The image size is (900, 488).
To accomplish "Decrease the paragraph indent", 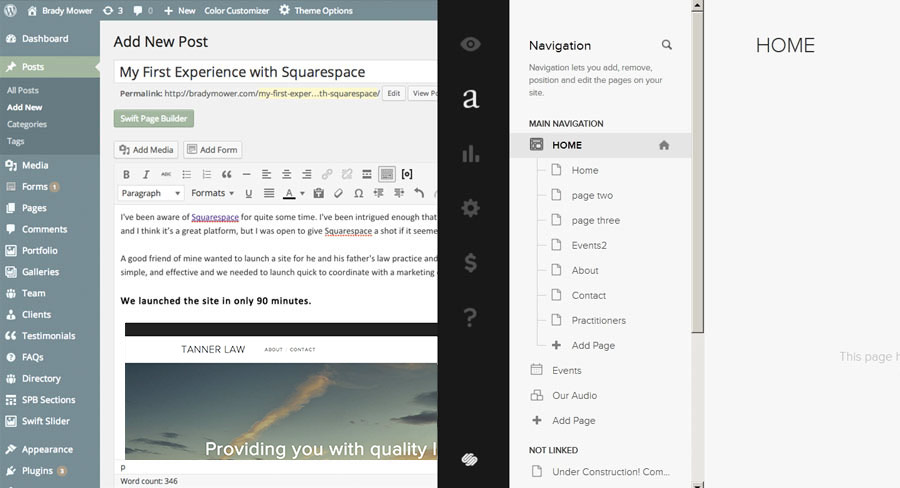I will [x=378, y=193].
